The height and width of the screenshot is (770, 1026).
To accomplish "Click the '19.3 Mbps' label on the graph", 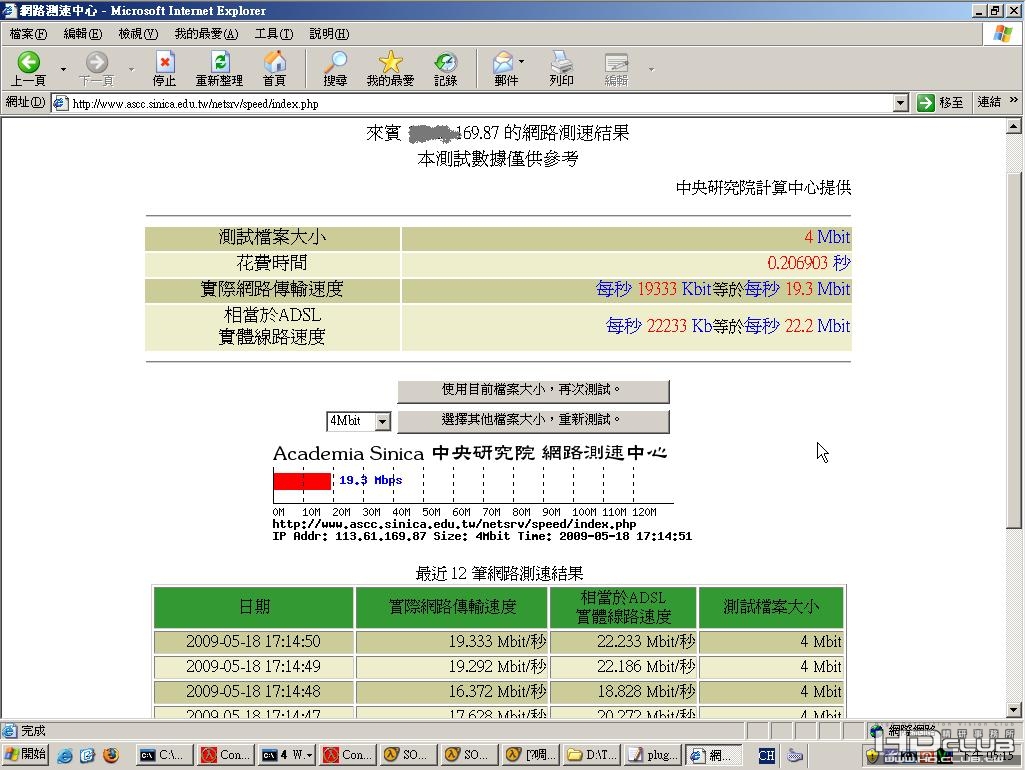I will [370, 480].
